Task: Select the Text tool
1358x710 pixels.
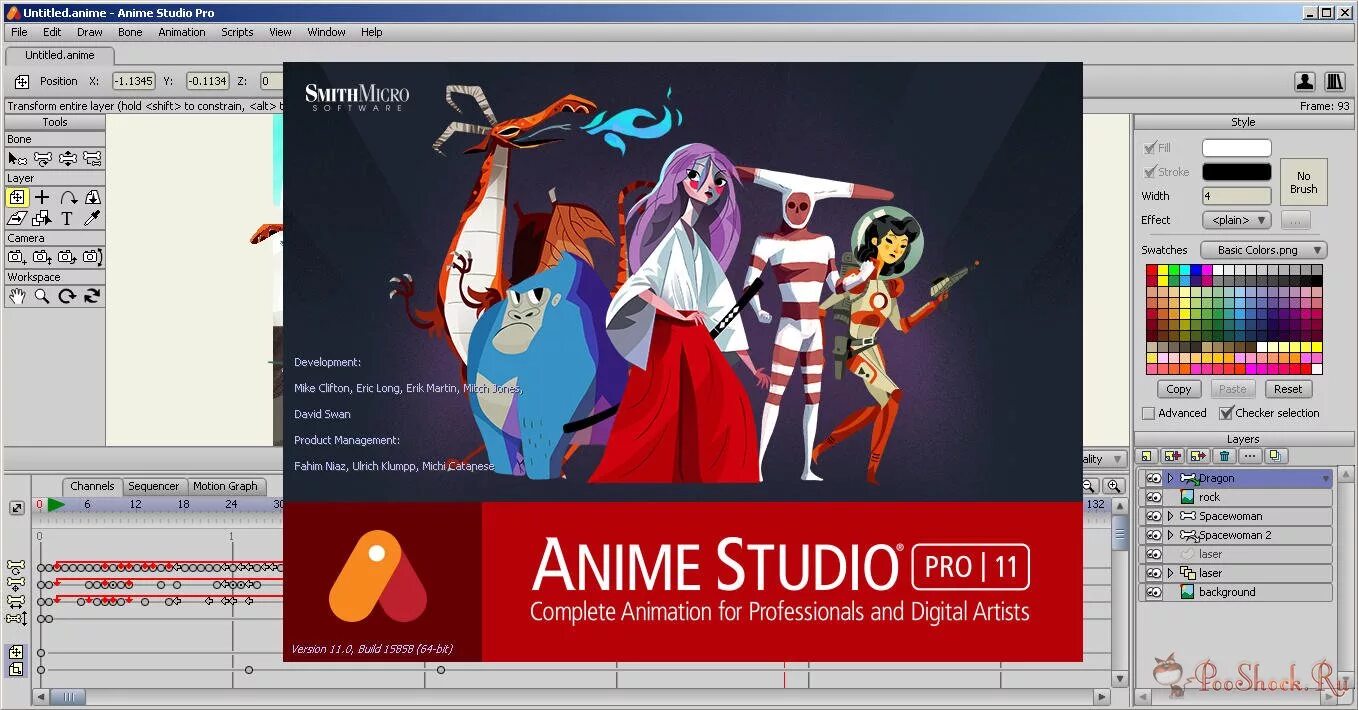Action: (x=67, y=218)
